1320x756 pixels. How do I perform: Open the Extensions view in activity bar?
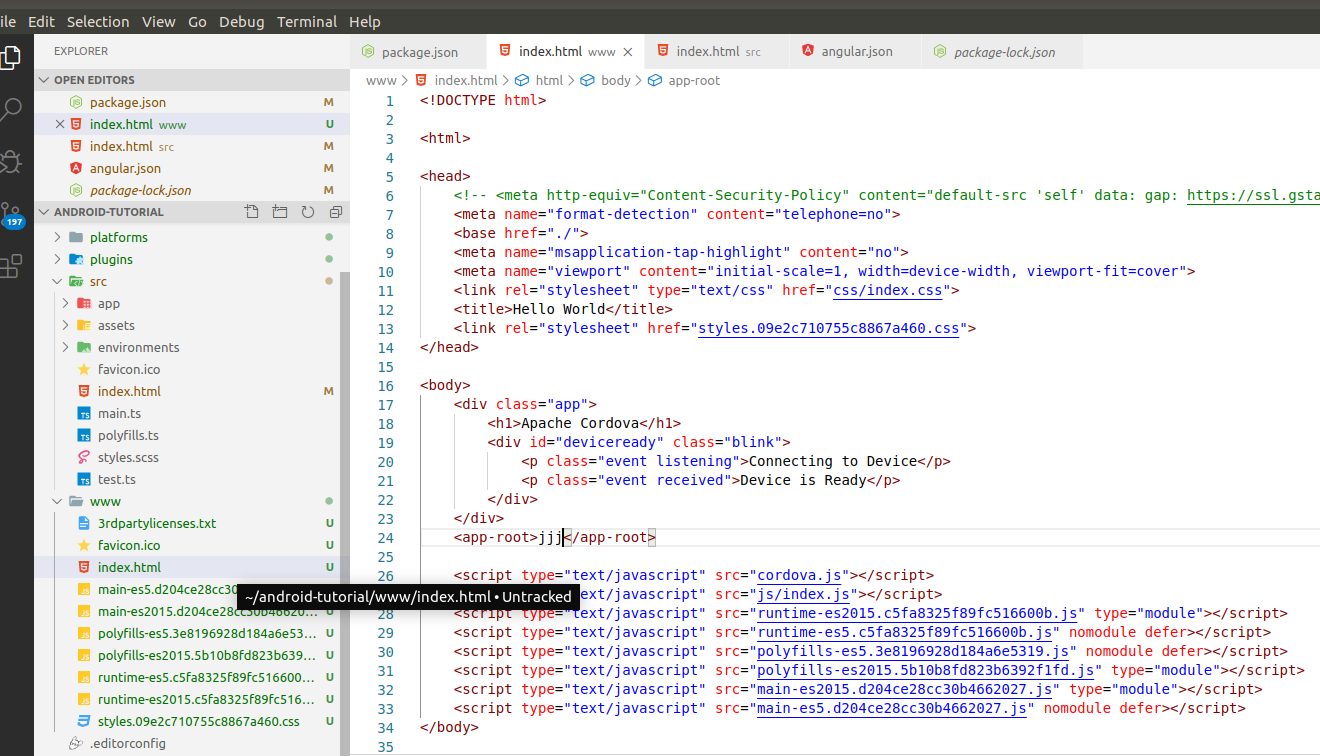click(10, 266)
